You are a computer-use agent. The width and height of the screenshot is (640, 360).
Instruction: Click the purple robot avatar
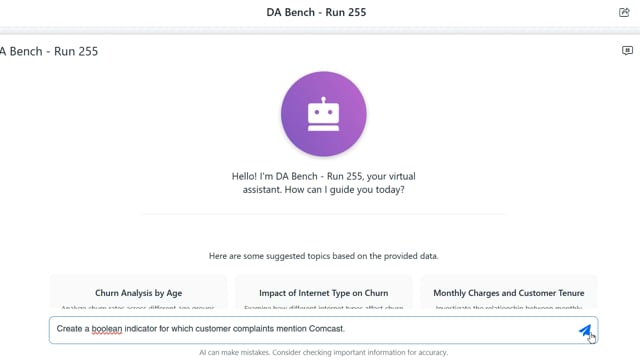click(x=324, y=114)
